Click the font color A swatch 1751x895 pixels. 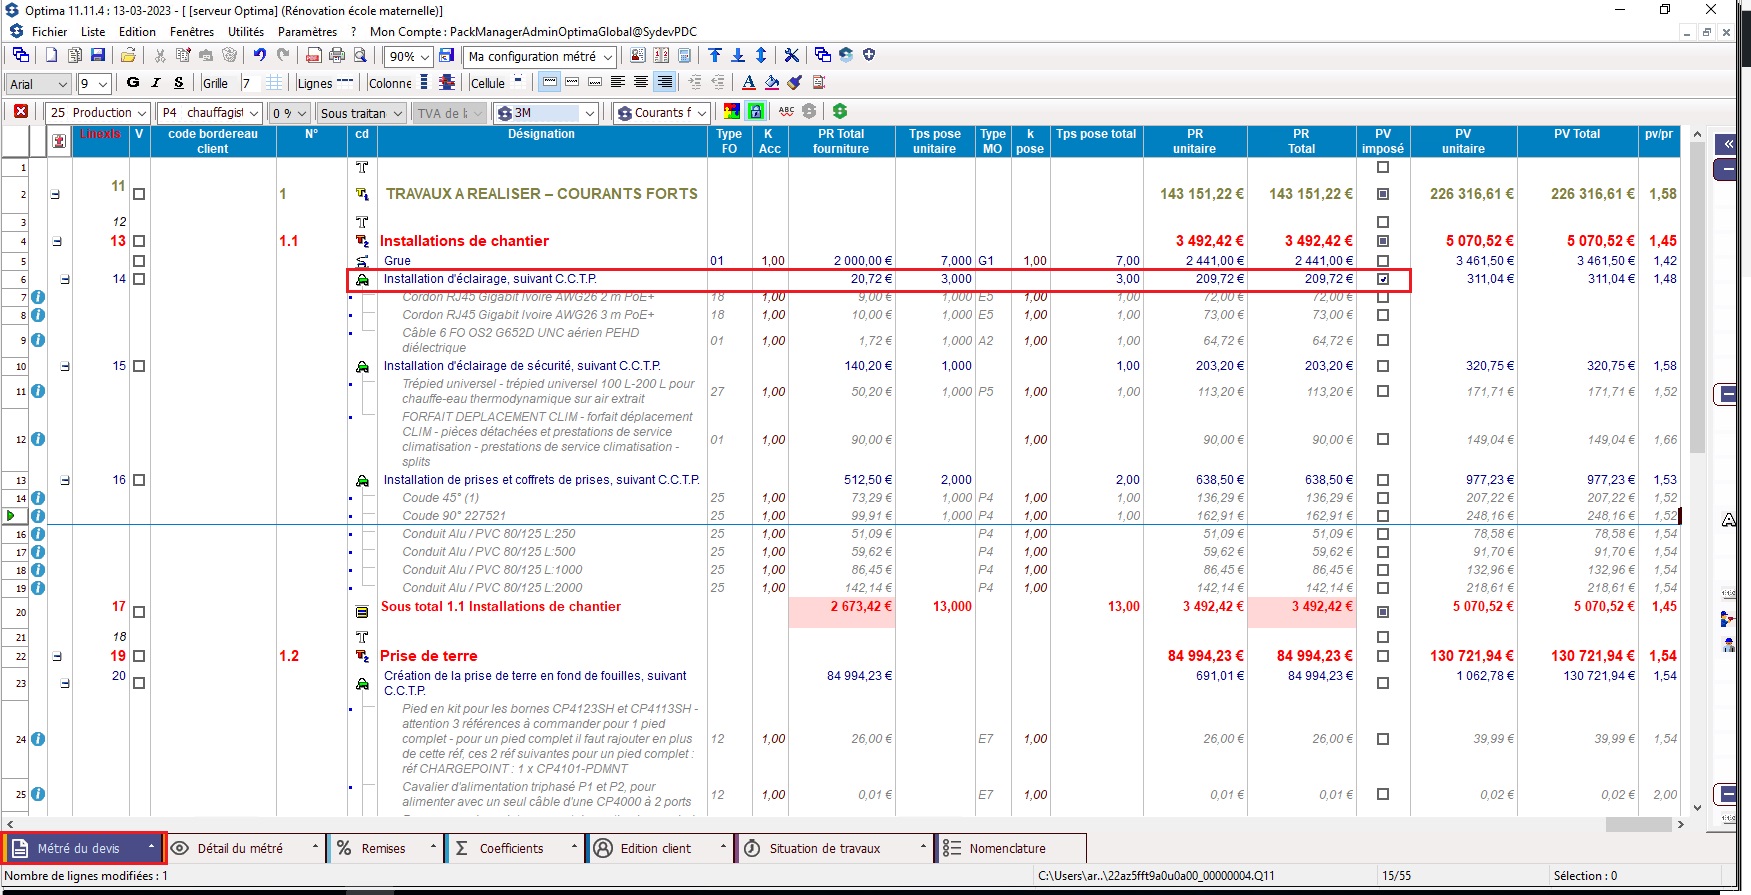(x=748, y=83)
